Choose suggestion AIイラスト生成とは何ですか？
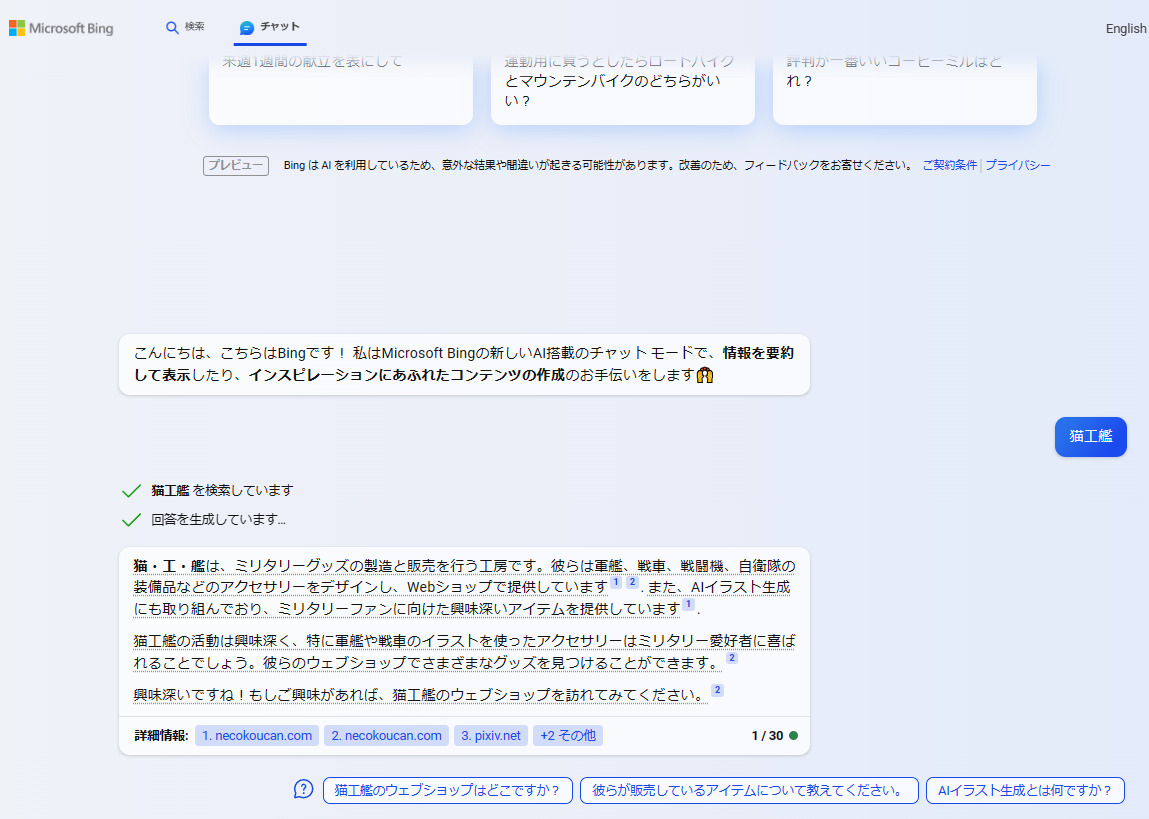Viewport: 1149px width, 819px height. (x=1025, y=790)
